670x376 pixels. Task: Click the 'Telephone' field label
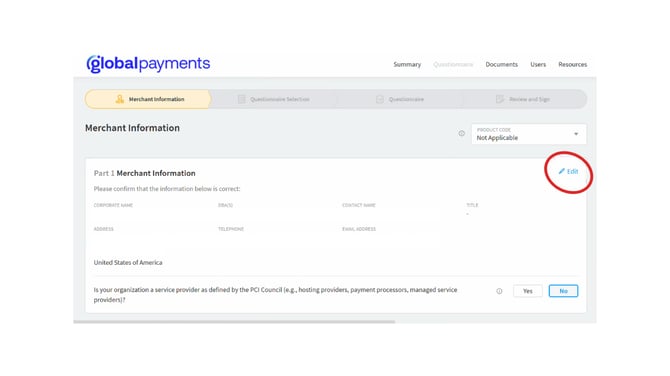pos(231,229)
